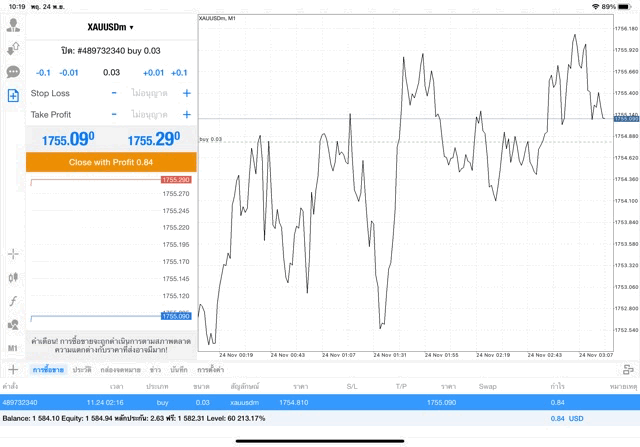
Task: Sort by เวลา time column header
Action: 116,386
